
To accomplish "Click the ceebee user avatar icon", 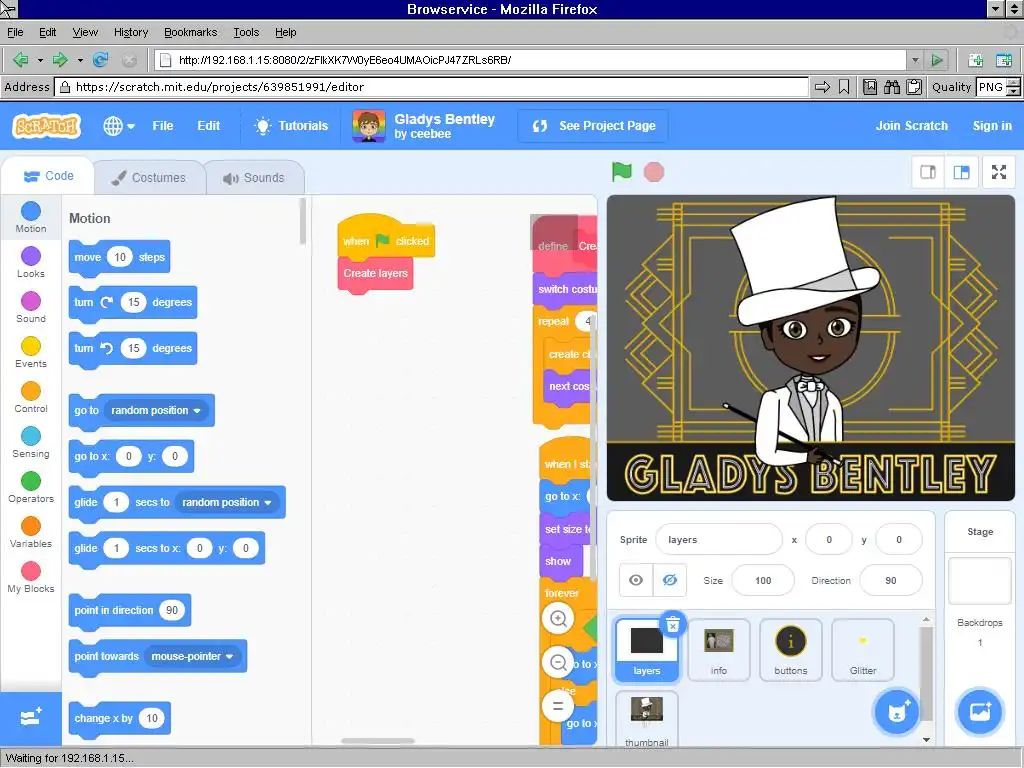I will [x=368, y=125].
